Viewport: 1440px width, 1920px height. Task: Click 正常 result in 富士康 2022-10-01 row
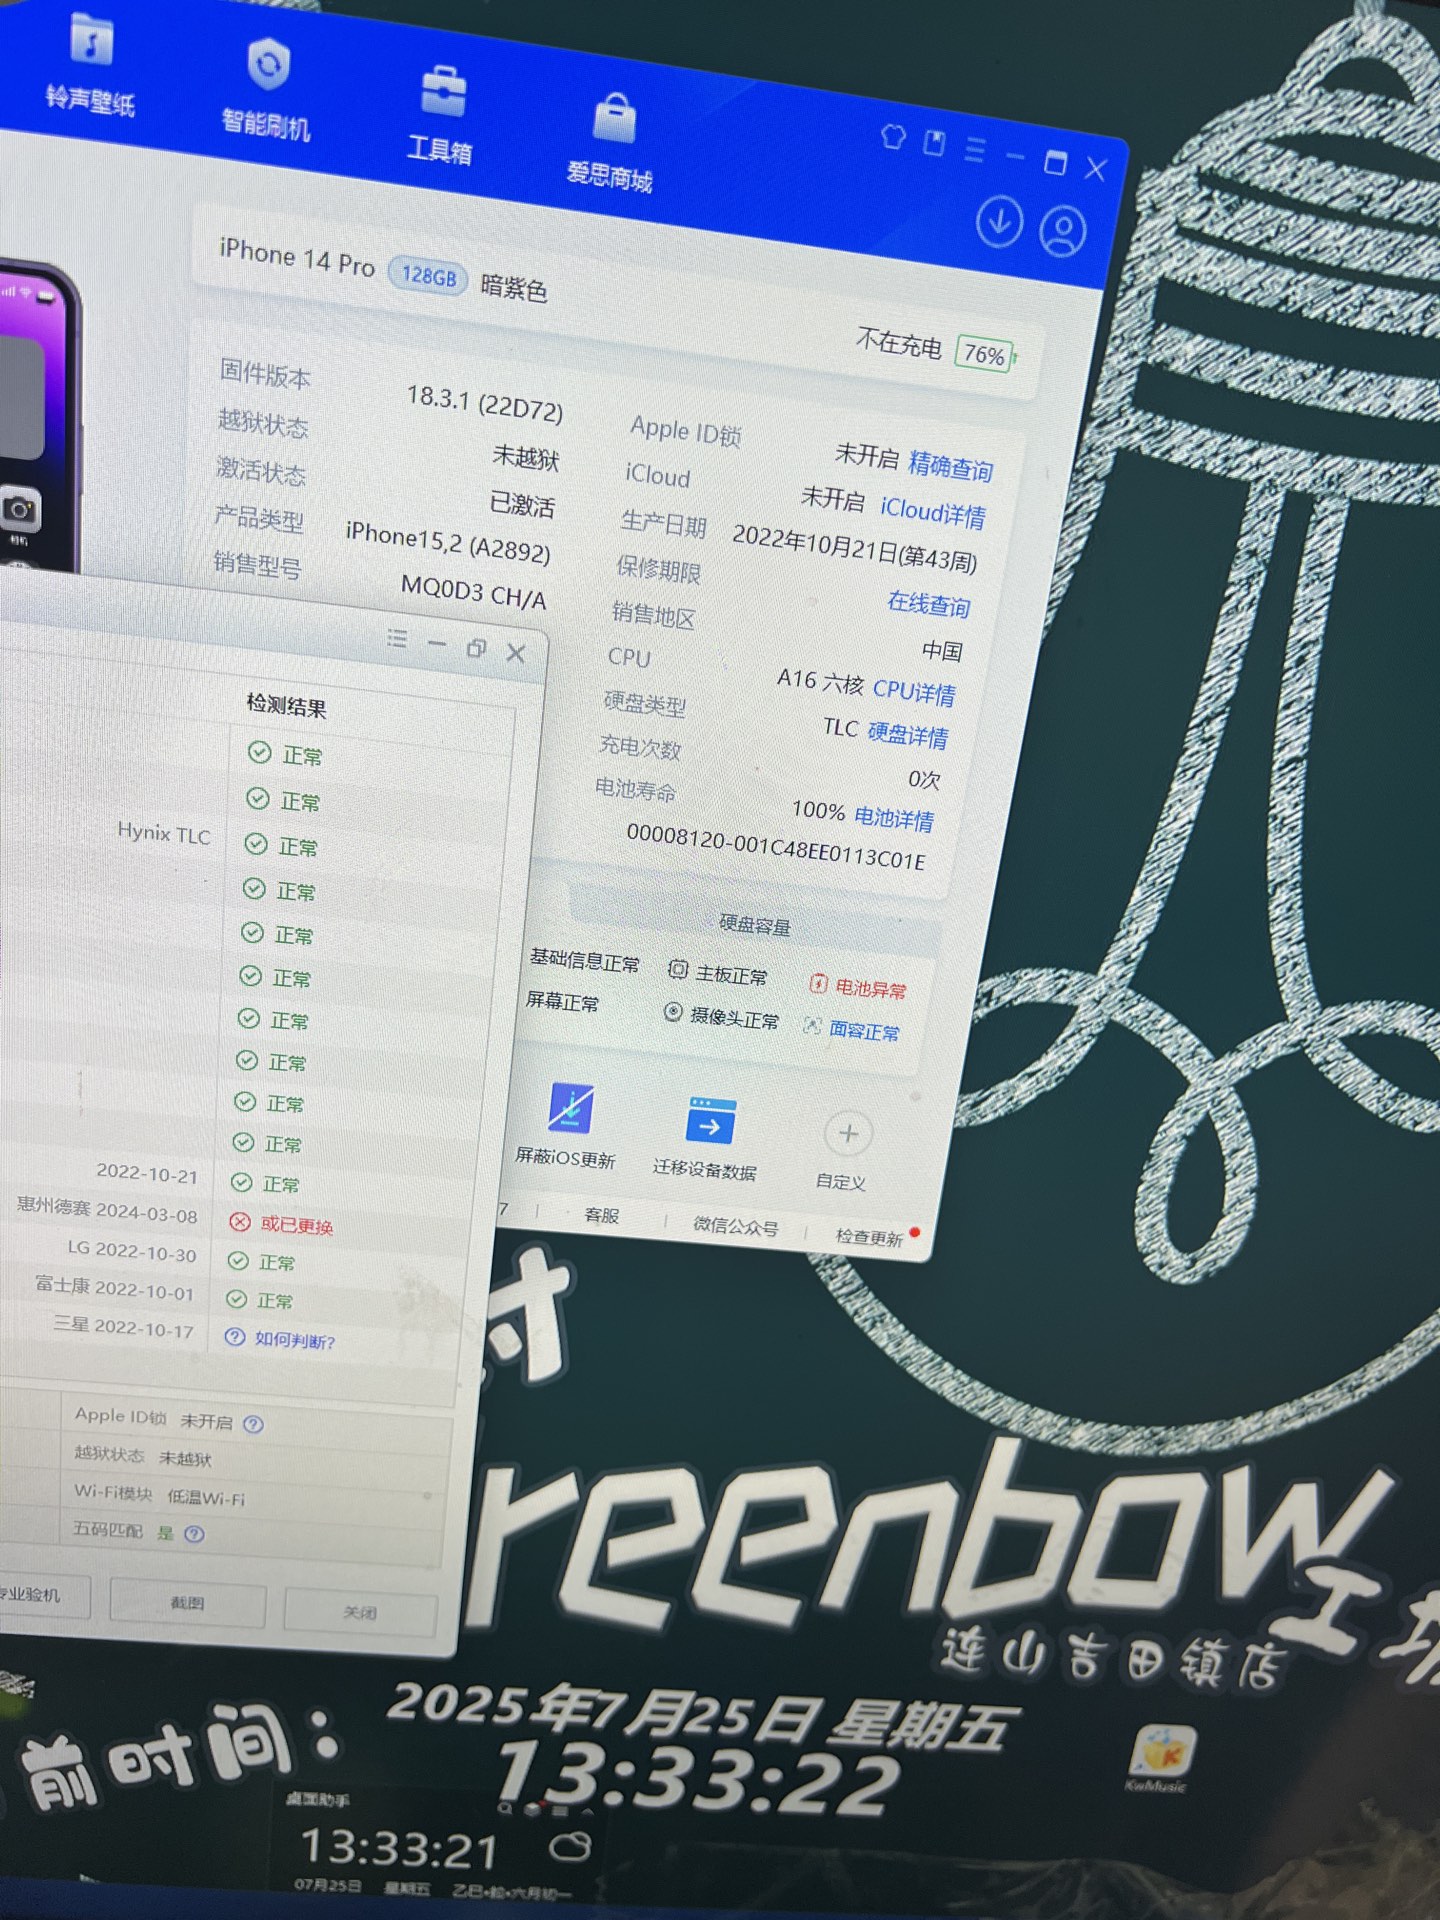click(260, 1300)
